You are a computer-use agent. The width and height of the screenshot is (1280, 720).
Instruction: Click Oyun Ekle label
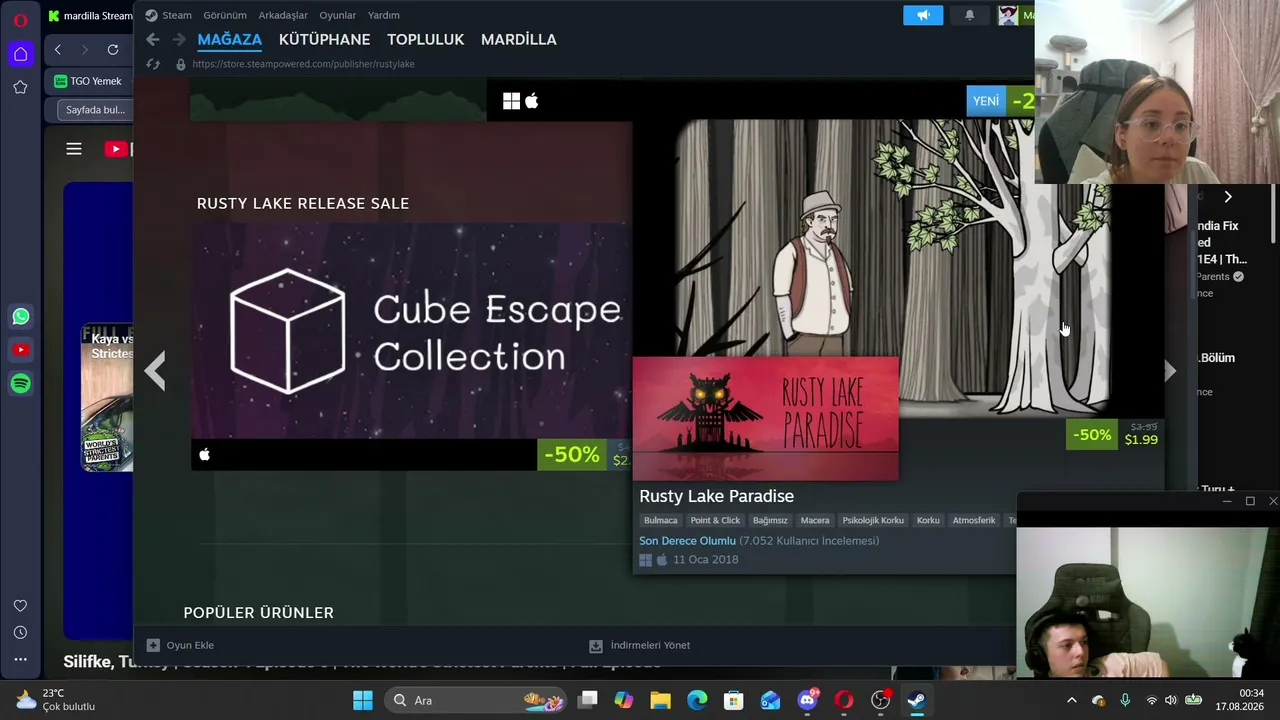[190, 645]
